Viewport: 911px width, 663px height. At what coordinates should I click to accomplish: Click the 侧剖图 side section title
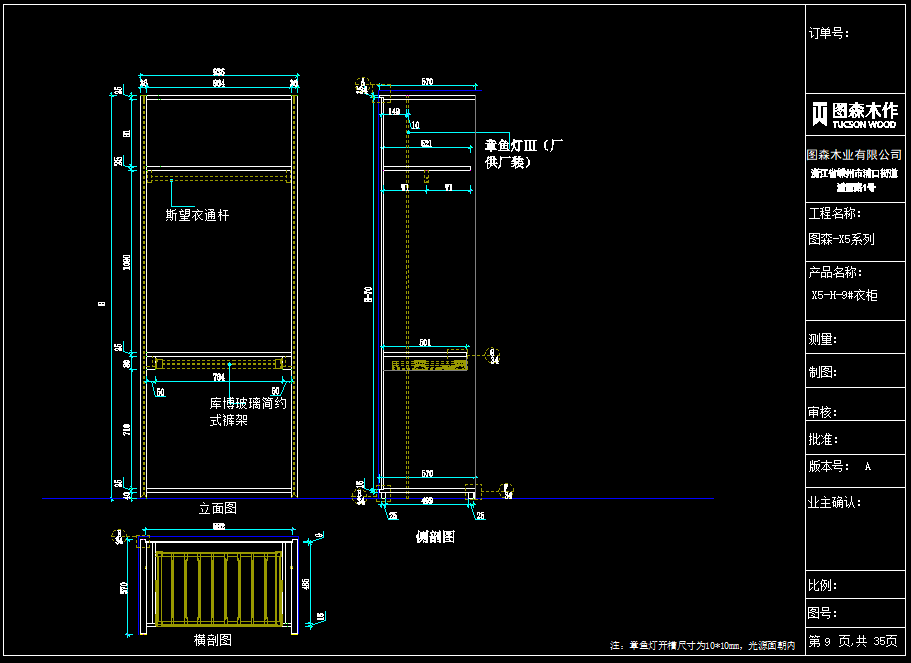[435, 537]
